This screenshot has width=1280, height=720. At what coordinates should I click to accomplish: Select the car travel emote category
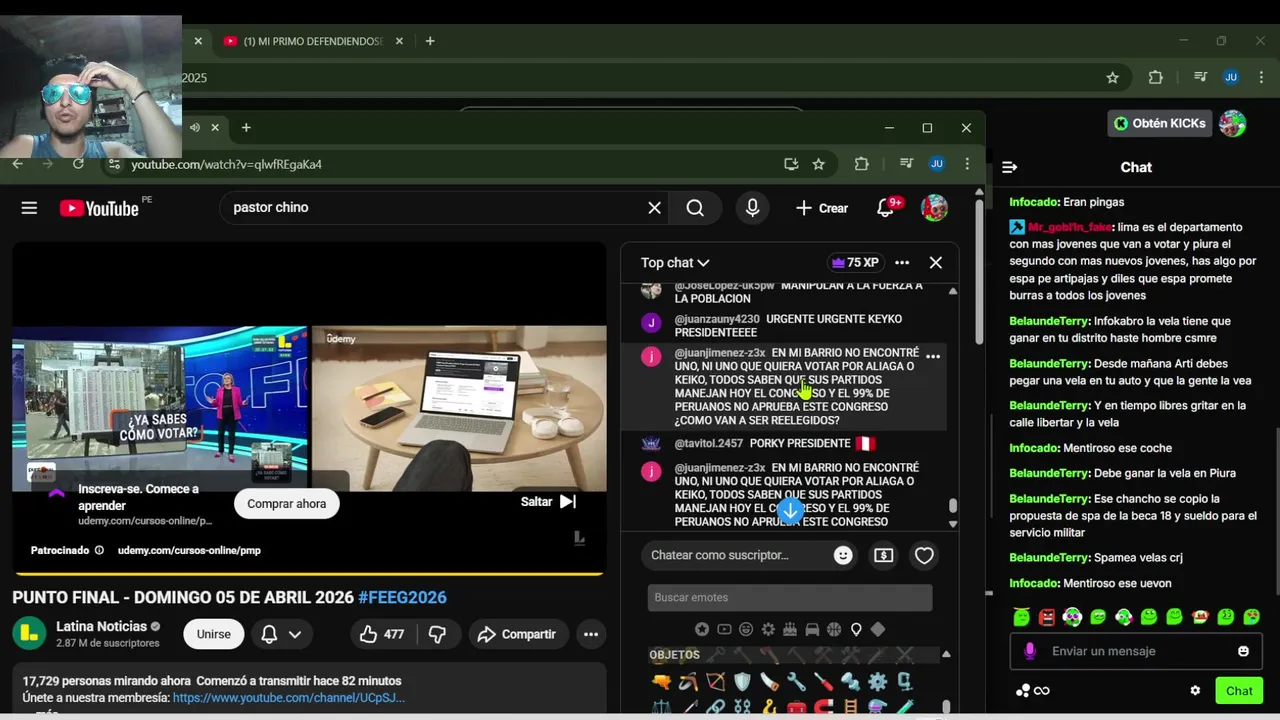pyautogui.click(x=812, y=629)
